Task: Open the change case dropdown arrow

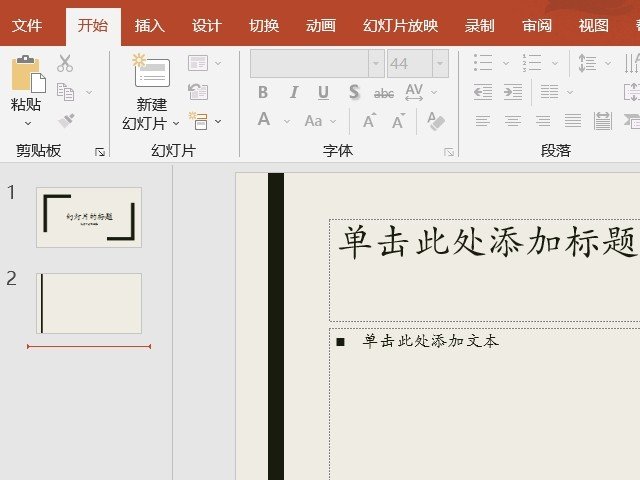Action: tap(333, 121)
